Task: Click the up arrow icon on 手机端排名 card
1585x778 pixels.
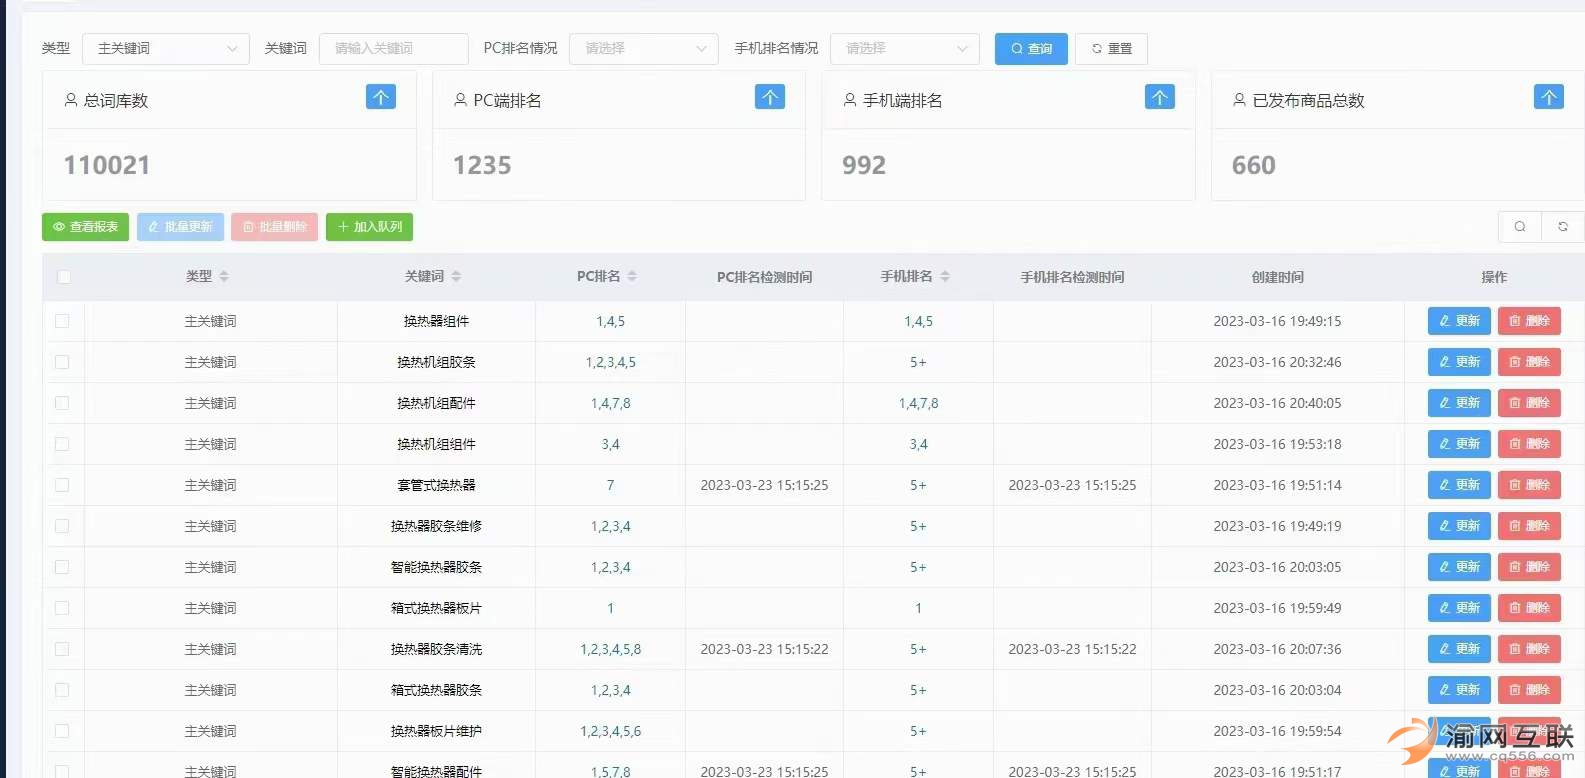Action: coord(1159,97)
